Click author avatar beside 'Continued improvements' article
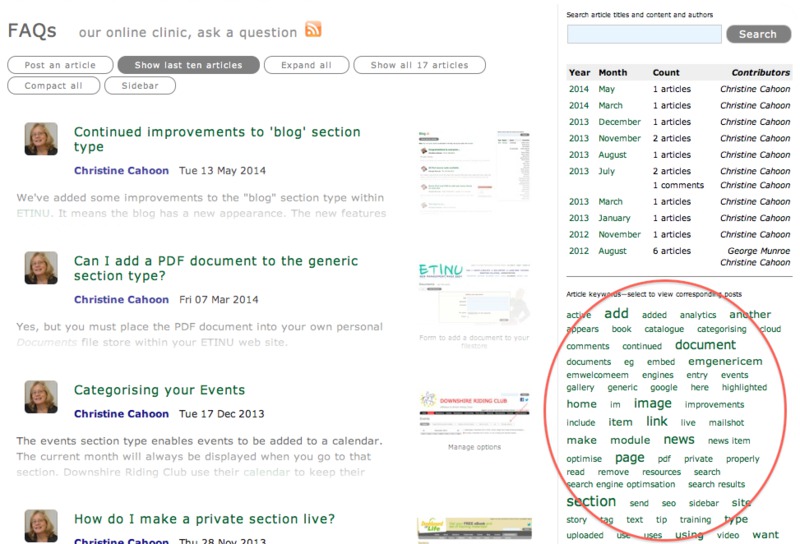 coord(40,139)
